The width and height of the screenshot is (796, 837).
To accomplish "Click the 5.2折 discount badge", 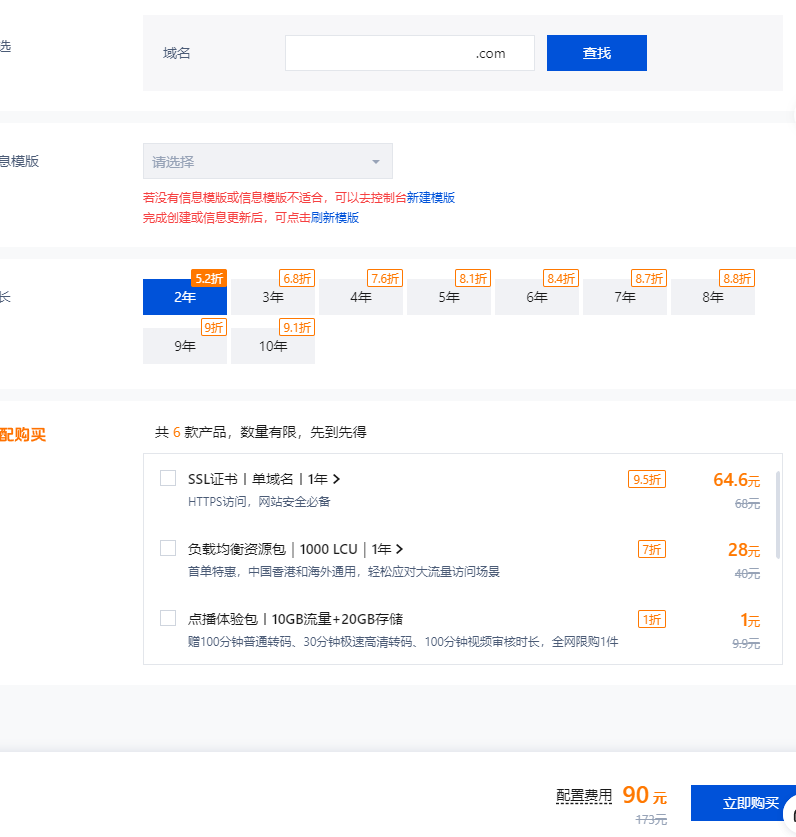I will tap(209, 278).
